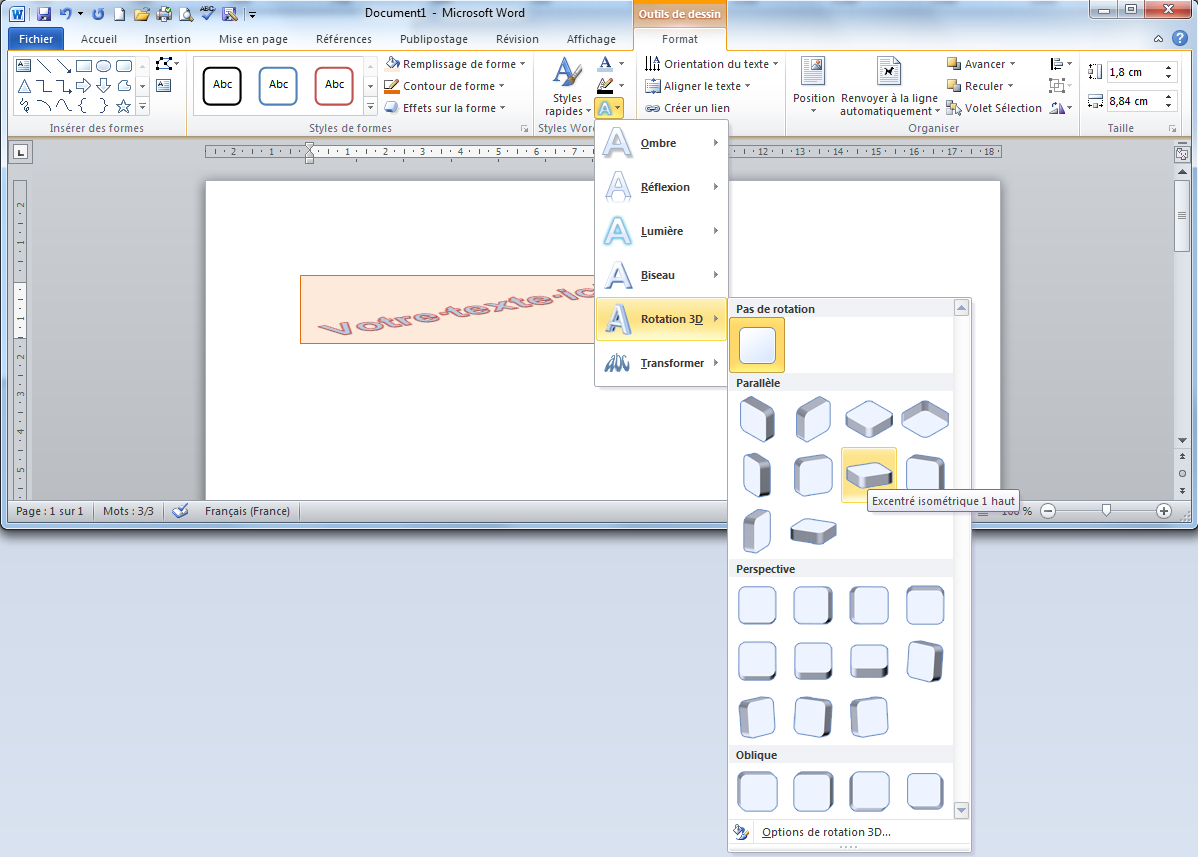Create a new blank document
Screen dimensions: 1198x857
point(119,14)
